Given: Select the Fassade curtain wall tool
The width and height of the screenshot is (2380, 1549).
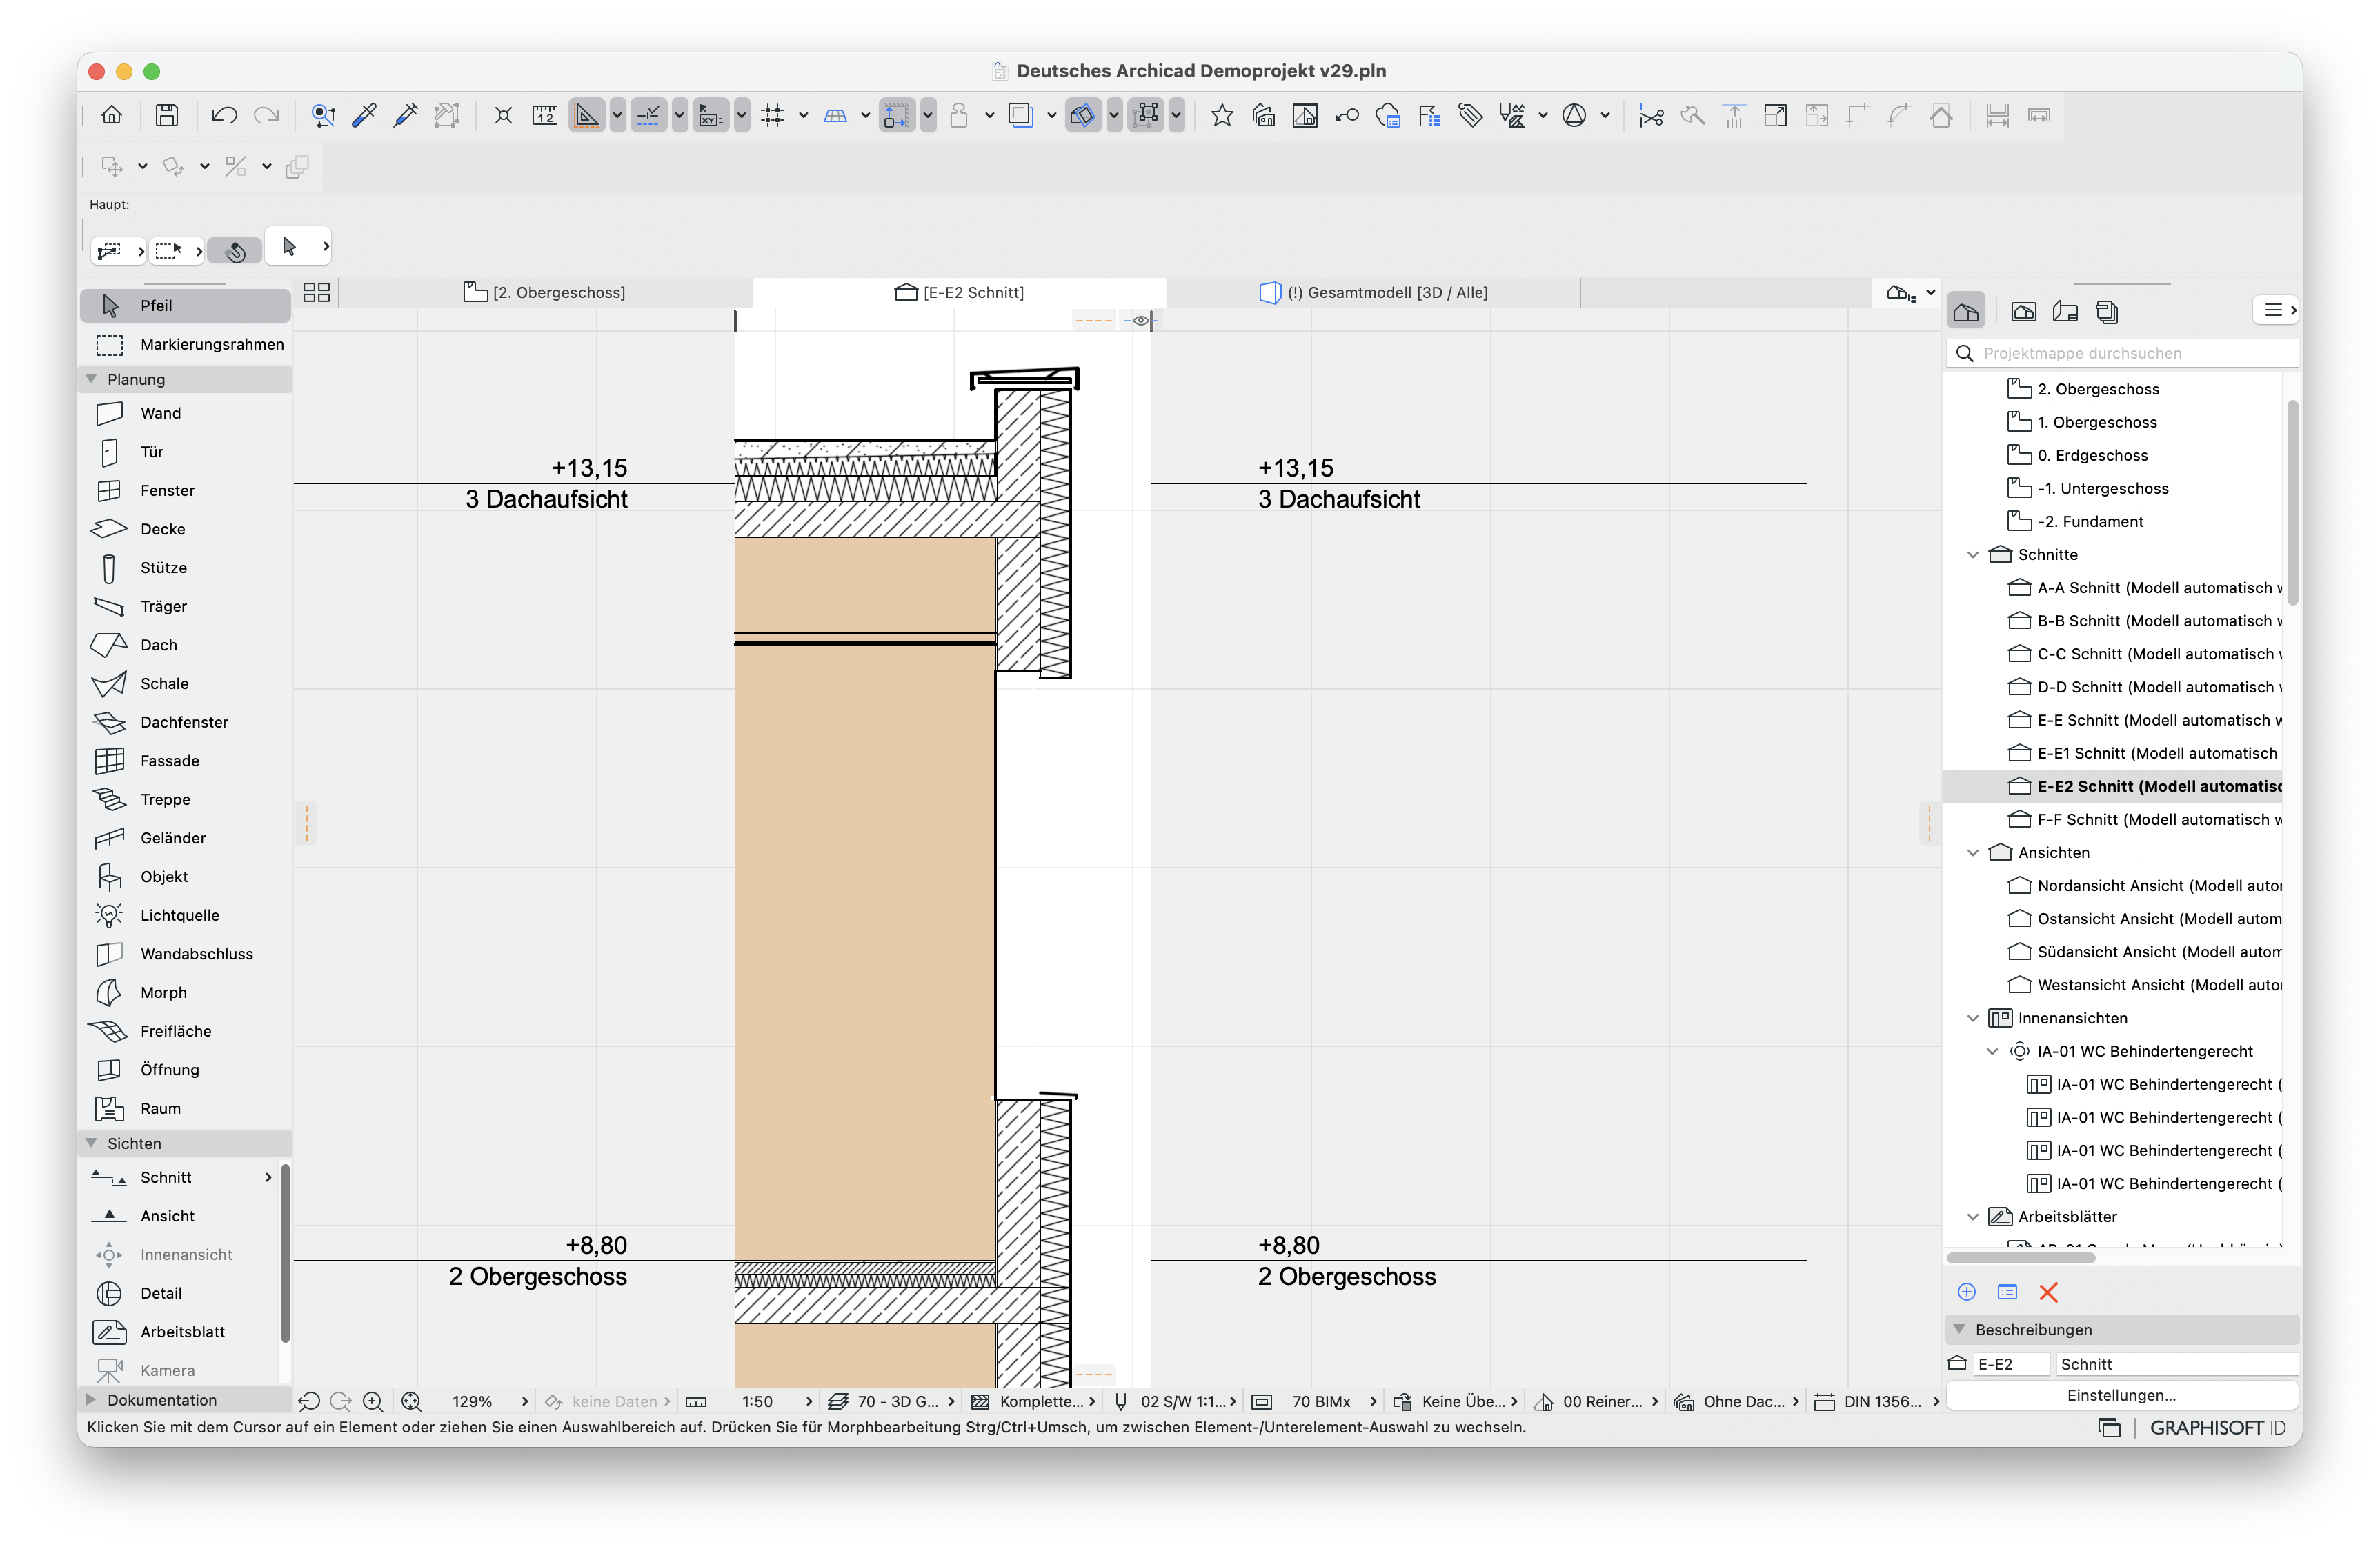Looking at the screenshot, I should [185, 761].
